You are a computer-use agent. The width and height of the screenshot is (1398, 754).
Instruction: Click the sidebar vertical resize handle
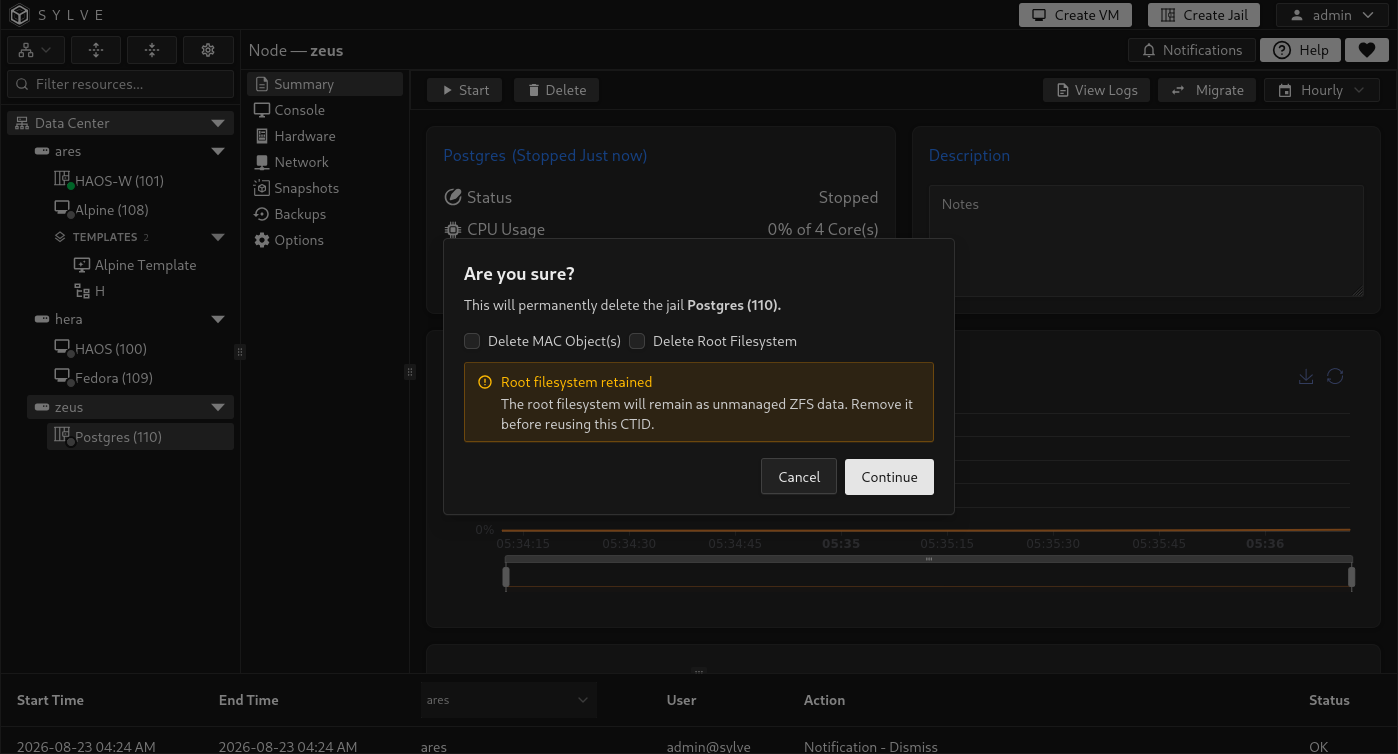239,352
